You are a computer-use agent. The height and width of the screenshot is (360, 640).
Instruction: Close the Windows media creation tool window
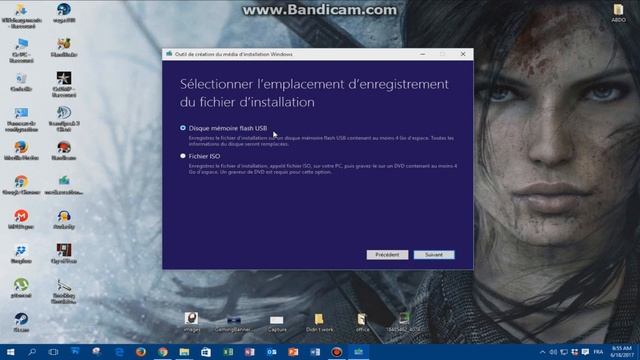(463, 54)
